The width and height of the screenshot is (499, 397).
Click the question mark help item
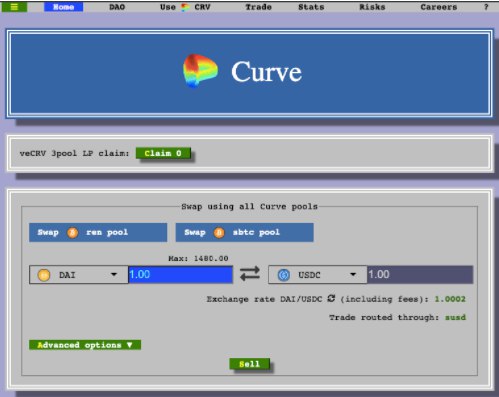coord(486,7)
